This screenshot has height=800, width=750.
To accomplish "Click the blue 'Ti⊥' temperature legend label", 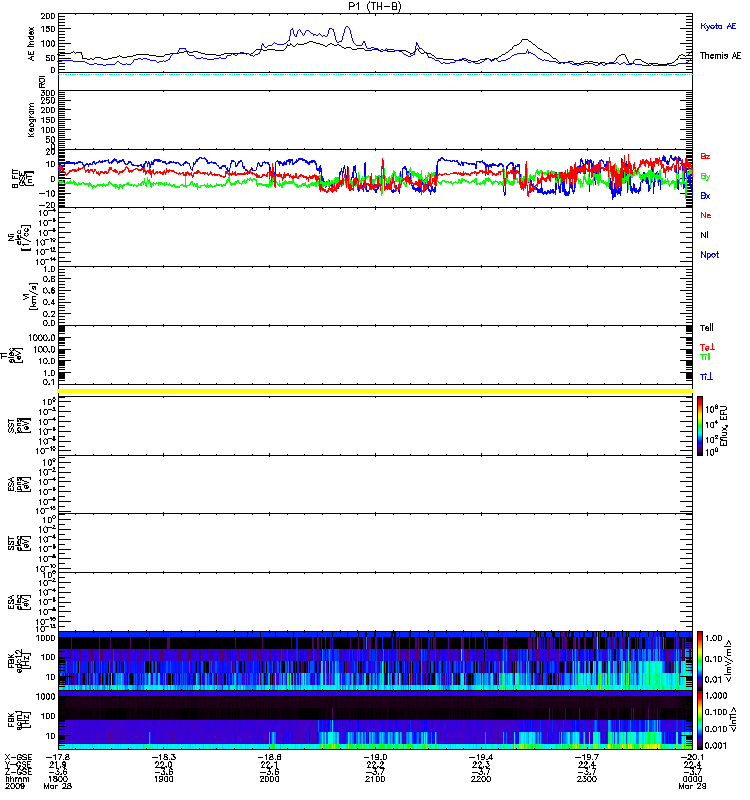I will pyautogui.click(x=706, y=377).
